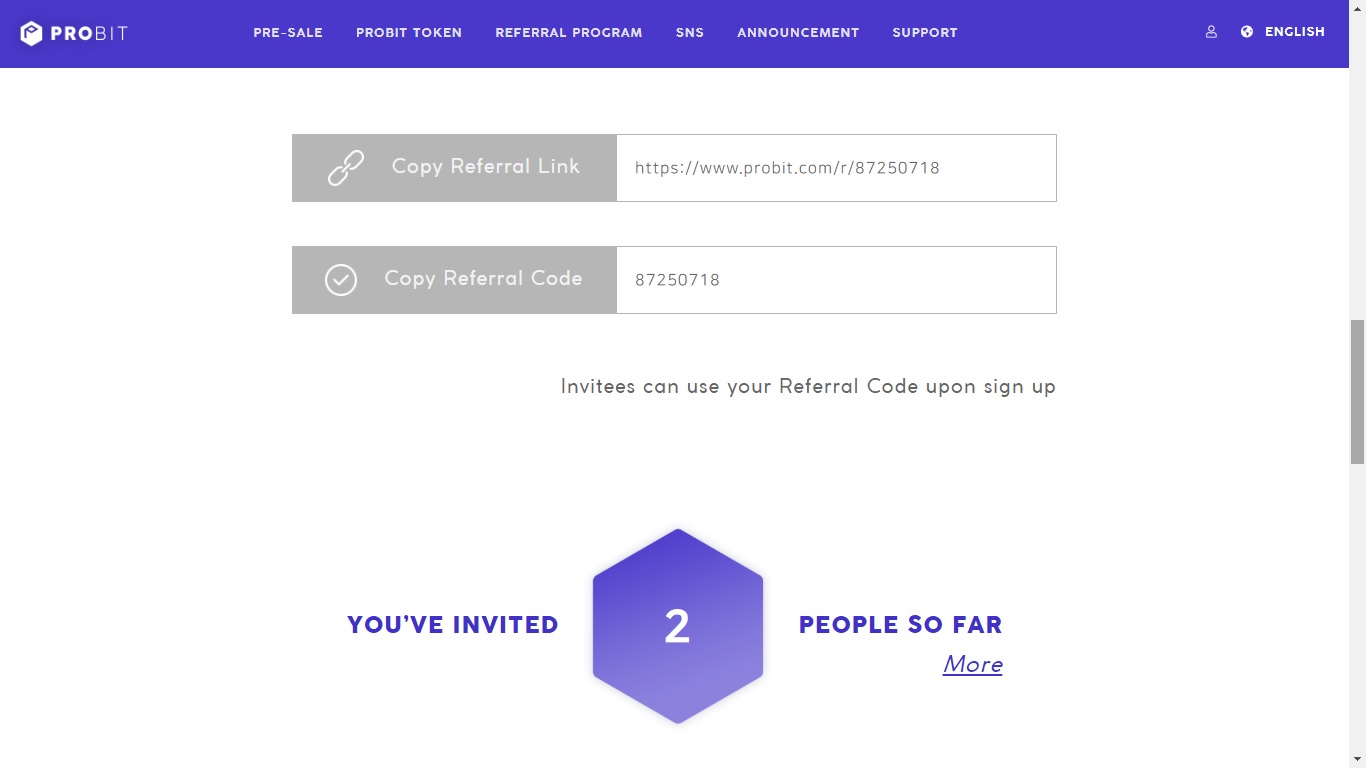Screen dimensions: 1366x768
Task: Click the scrollbar down arrow
Action: (1357, 759)
